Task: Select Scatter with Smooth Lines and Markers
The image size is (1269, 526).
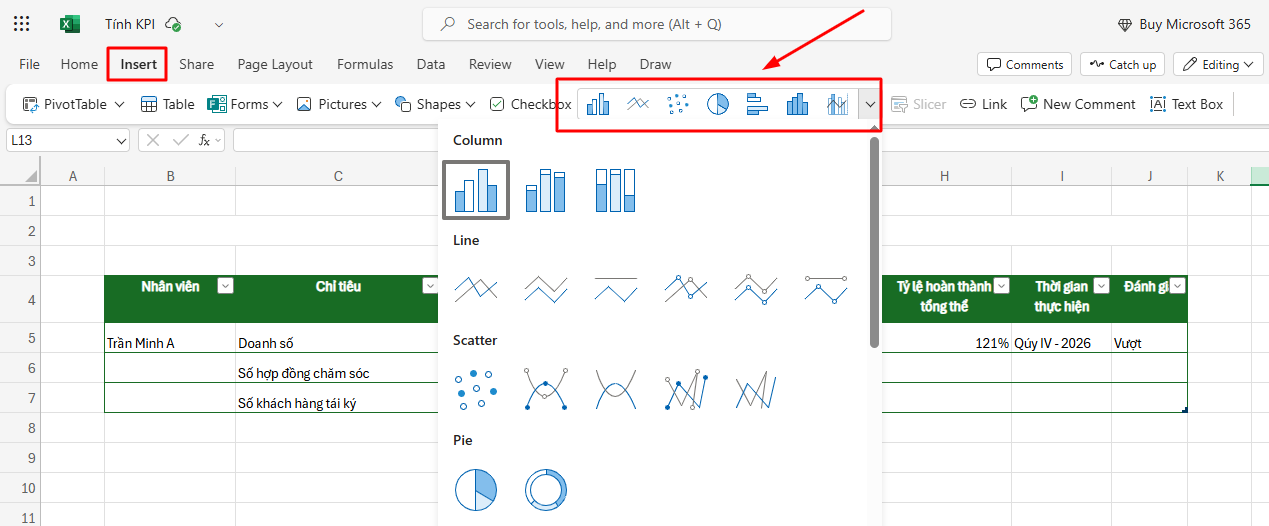Action: (546, 390)
